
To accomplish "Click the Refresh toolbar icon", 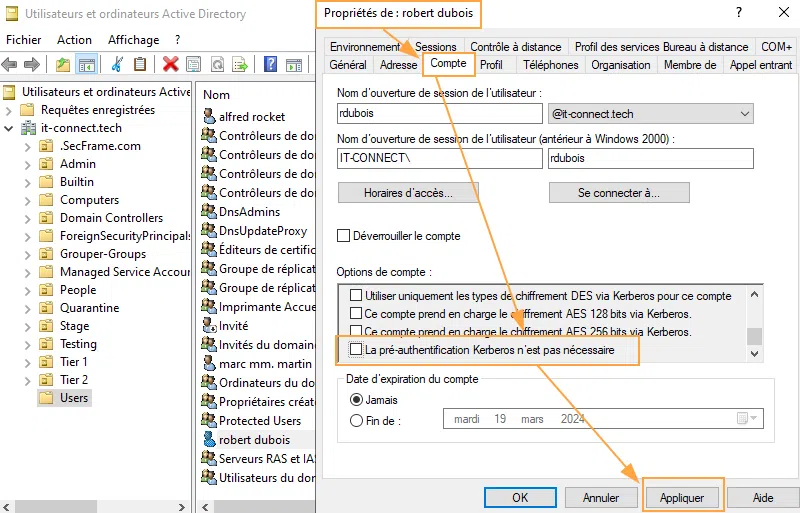I will coord(217,64).
